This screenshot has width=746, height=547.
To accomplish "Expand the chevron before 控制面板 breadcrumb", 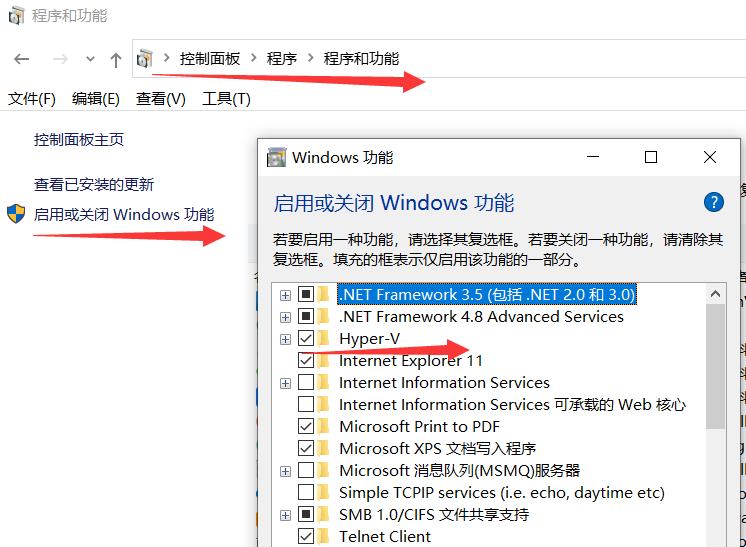I will pyautogui.click(x=167, y=58).
